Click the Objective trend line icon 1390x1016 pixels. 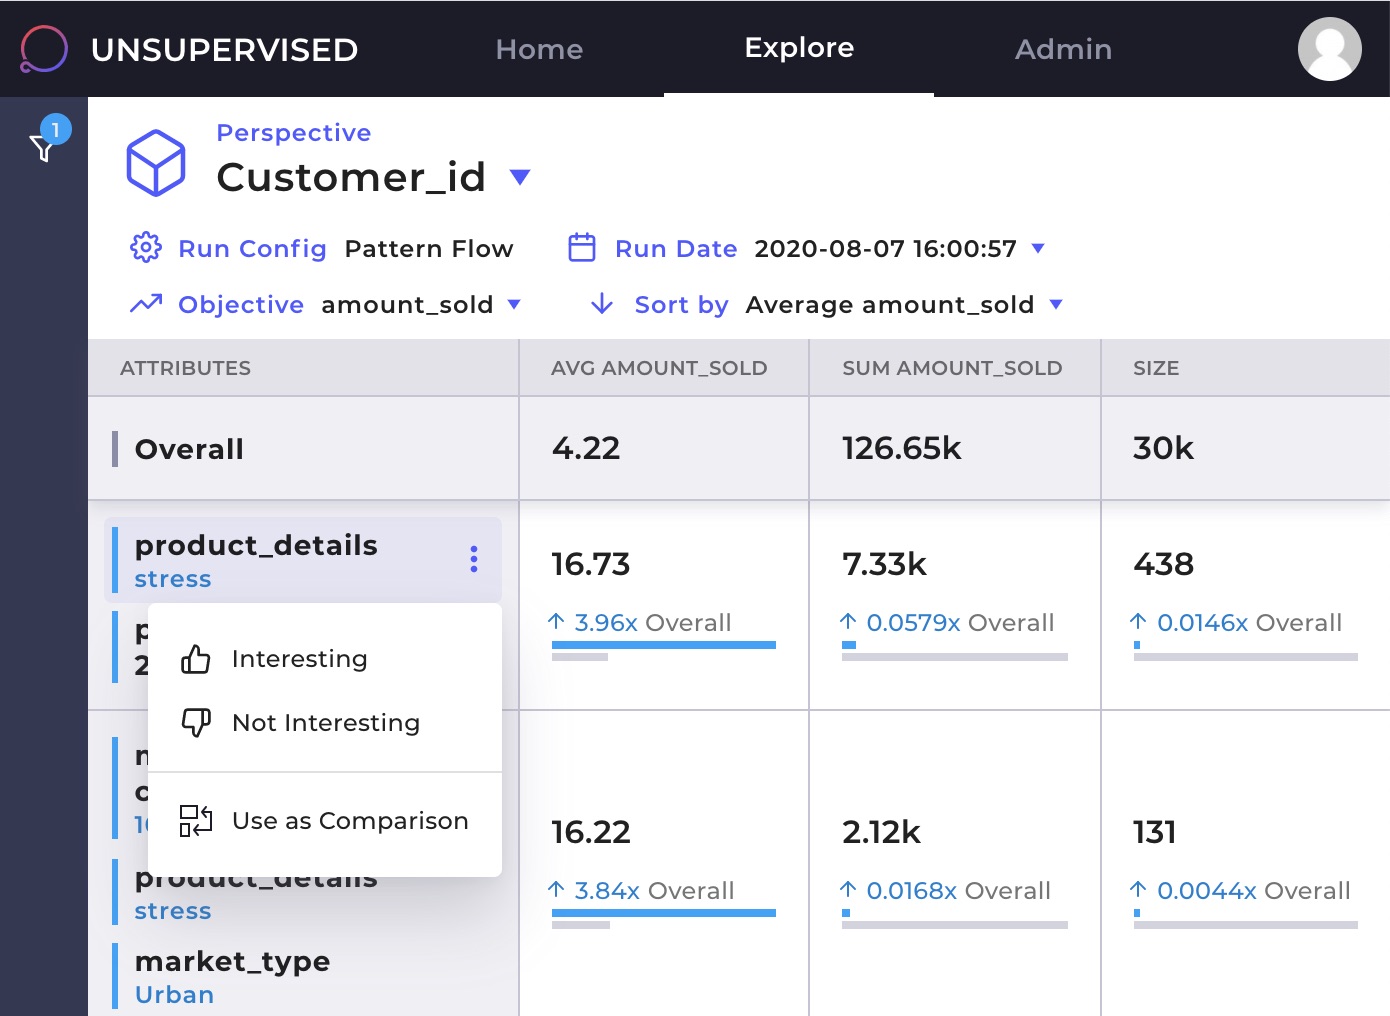[146, 303]
